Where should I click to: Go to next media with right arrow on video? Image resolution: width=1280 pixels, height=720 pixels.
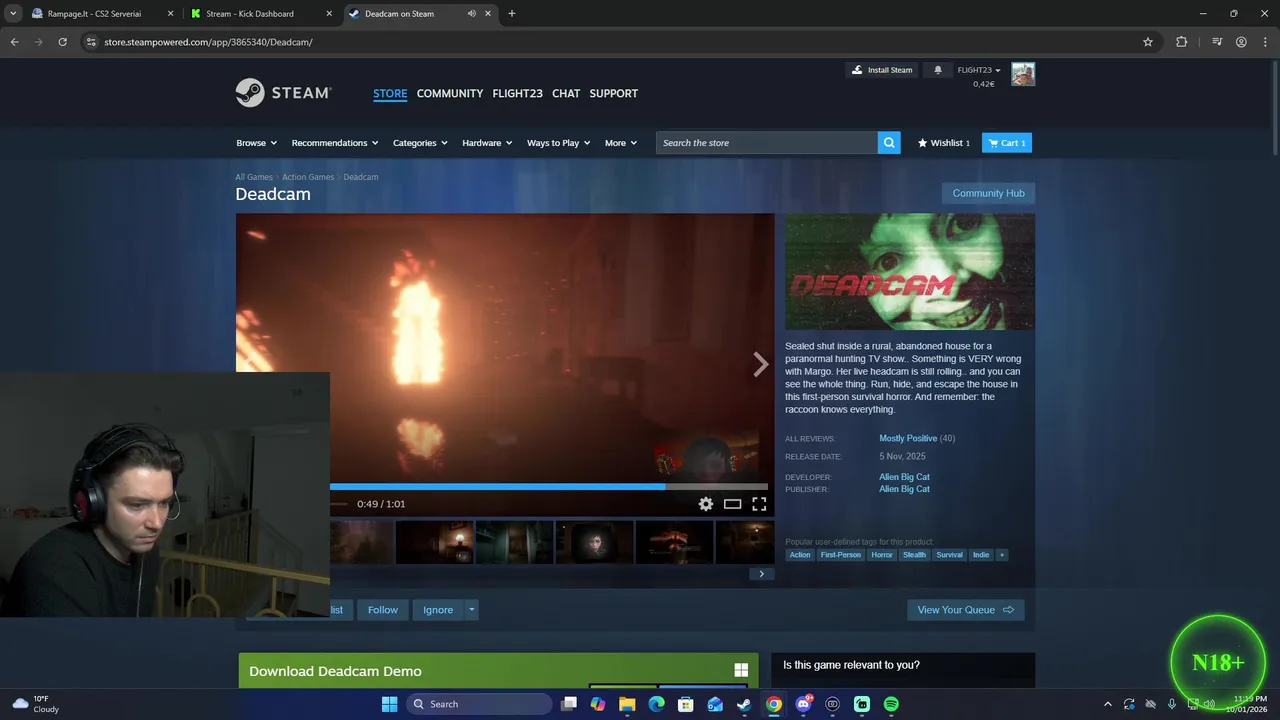(760, 365)
